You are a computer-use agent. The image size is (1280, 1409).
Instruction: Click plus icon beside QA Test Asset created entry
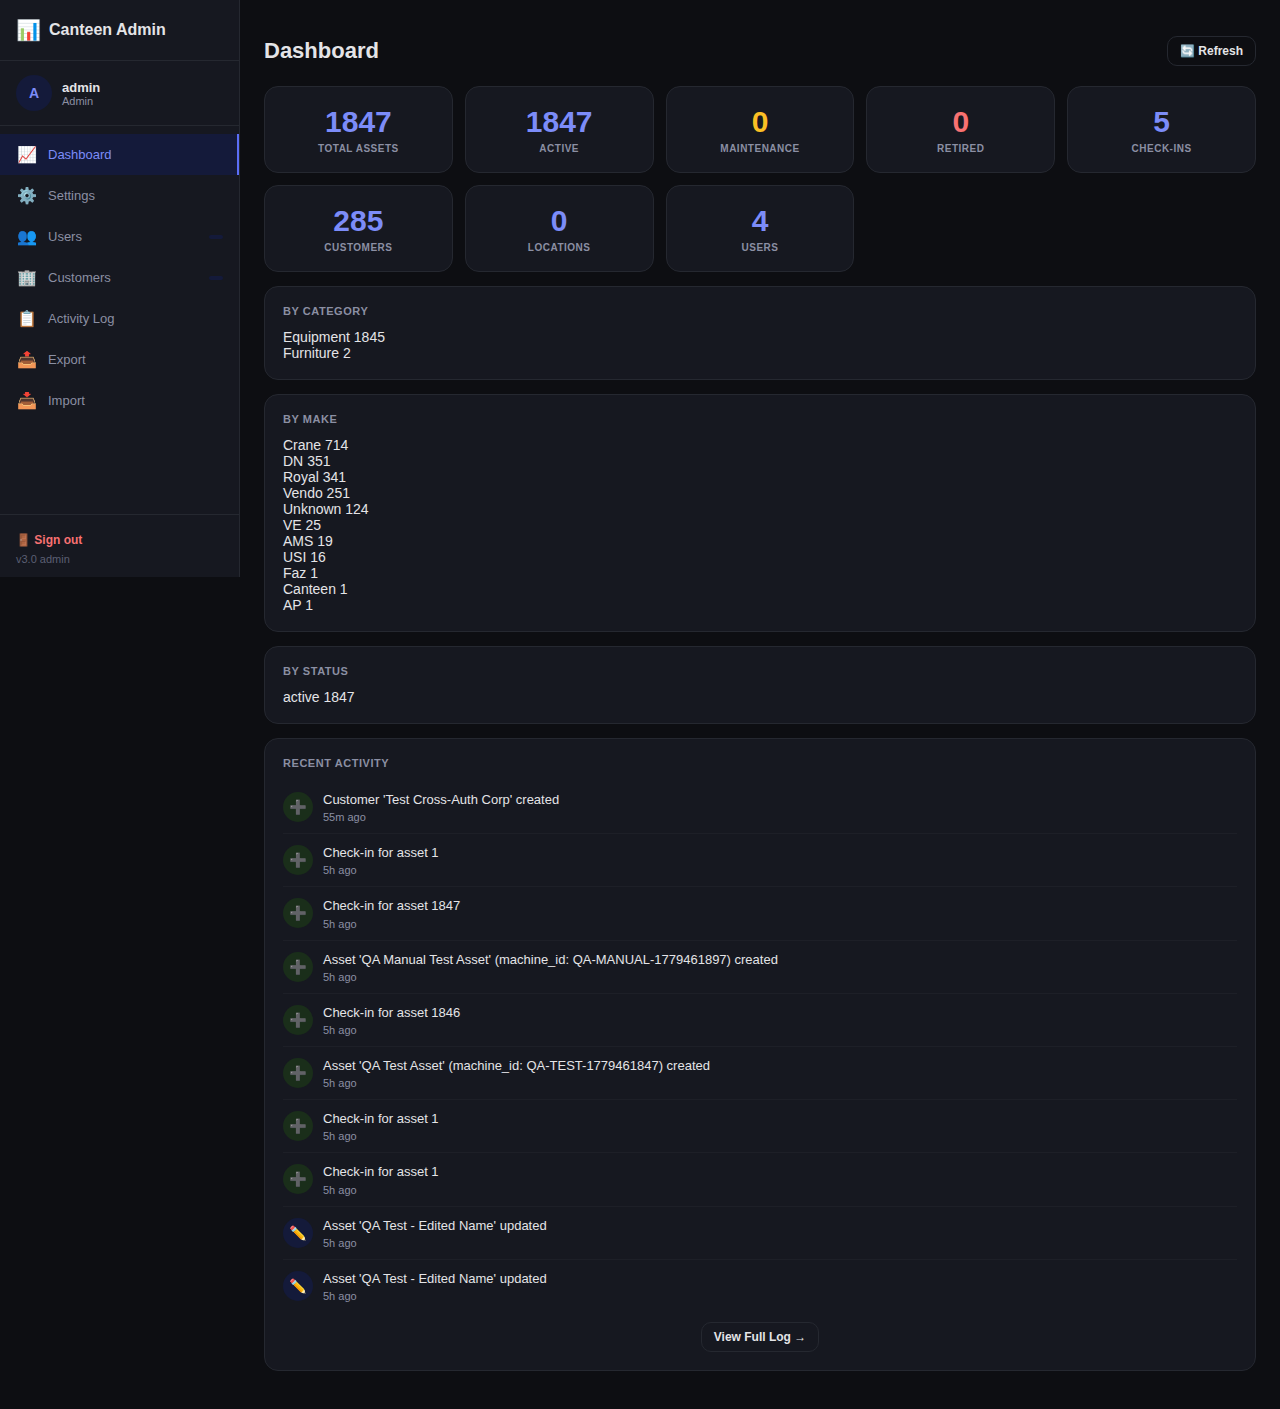coord(298,1073)
